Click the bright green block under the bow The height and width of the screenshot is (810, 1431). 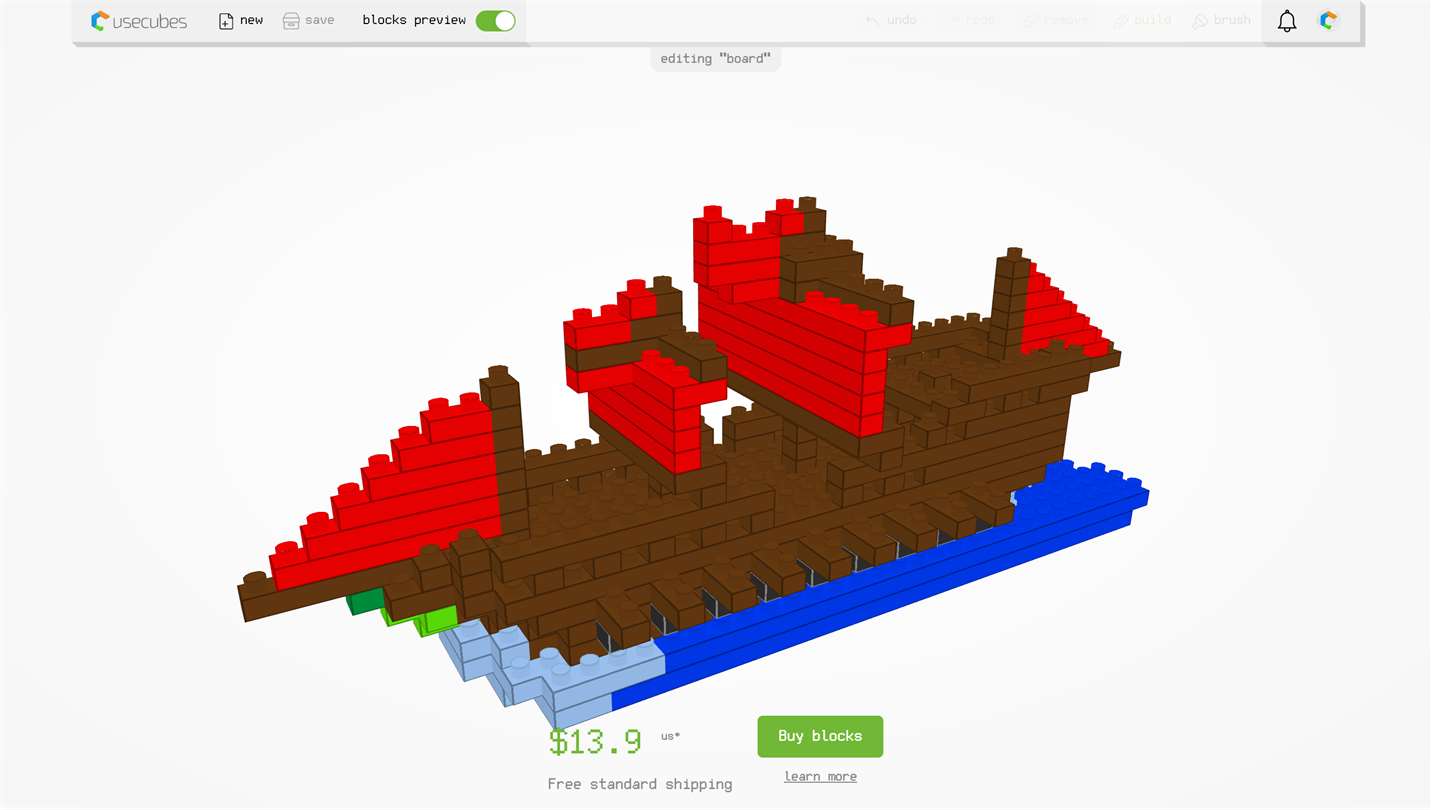point(438,620)
